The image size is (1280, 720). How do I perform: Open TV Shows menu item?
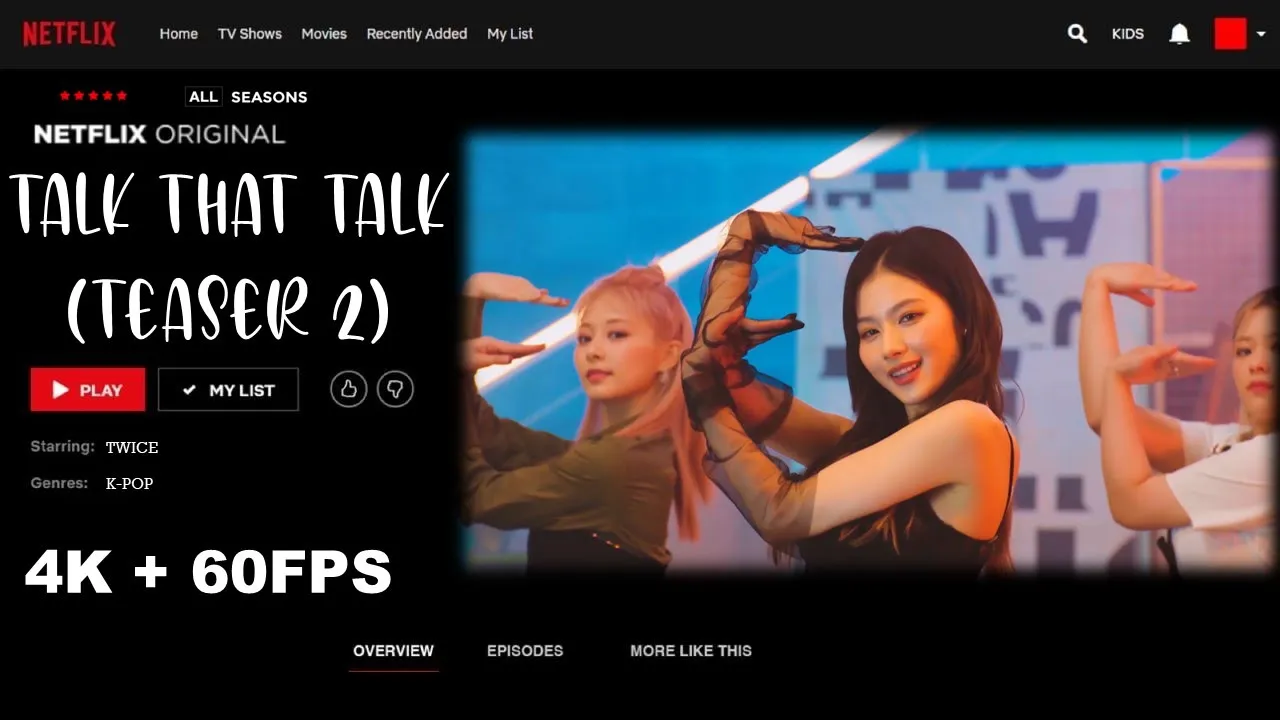[x=250, y=34]
